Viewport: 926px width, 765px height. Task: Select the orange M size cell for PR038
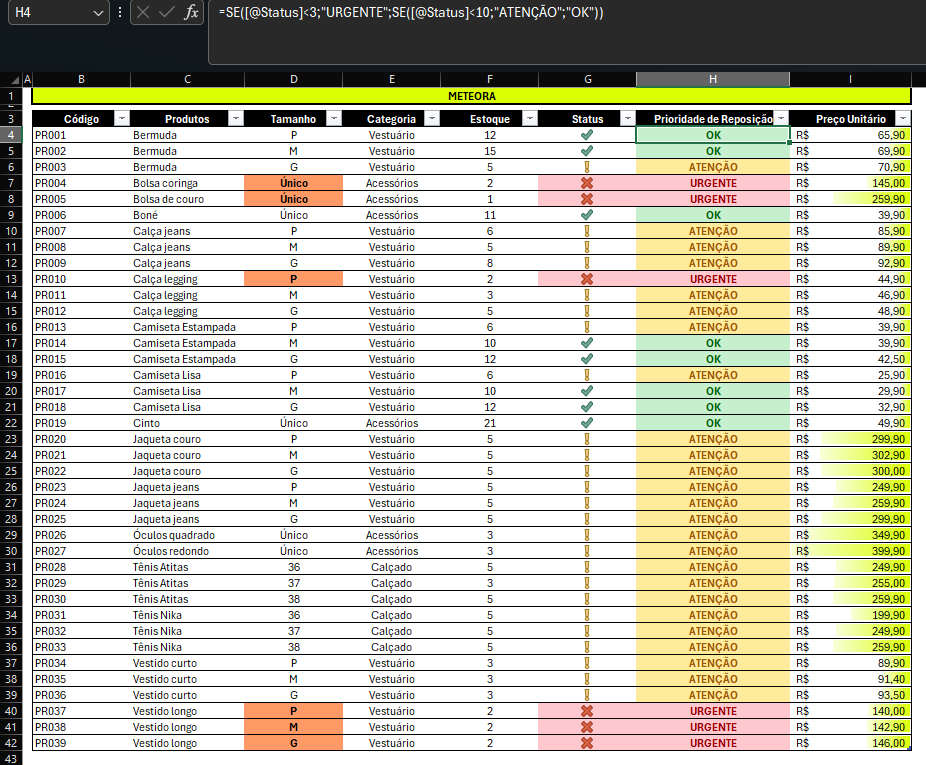click(294, 727)
